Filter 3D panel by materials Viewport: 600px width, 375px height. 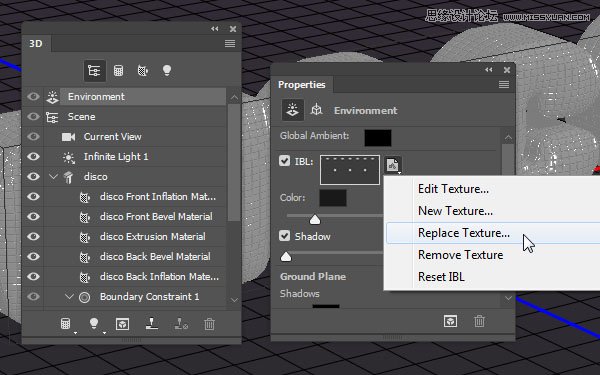[x=143, y=71]
